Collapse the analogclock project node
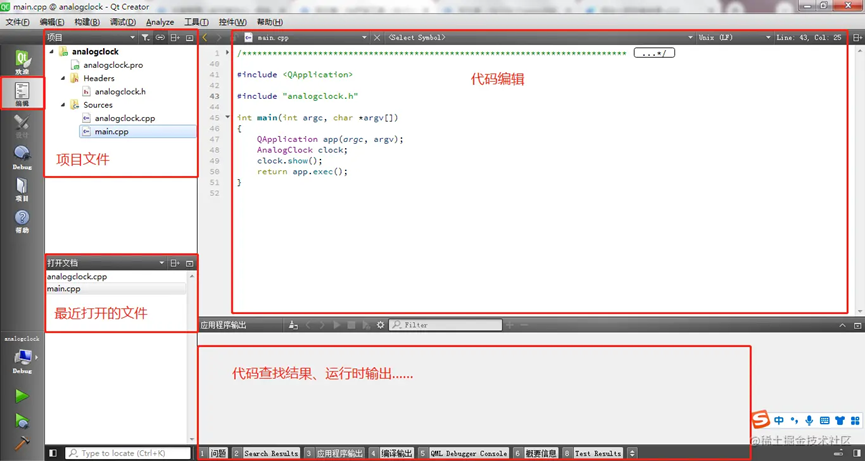The image size is (865, 461). coord(52,51)
